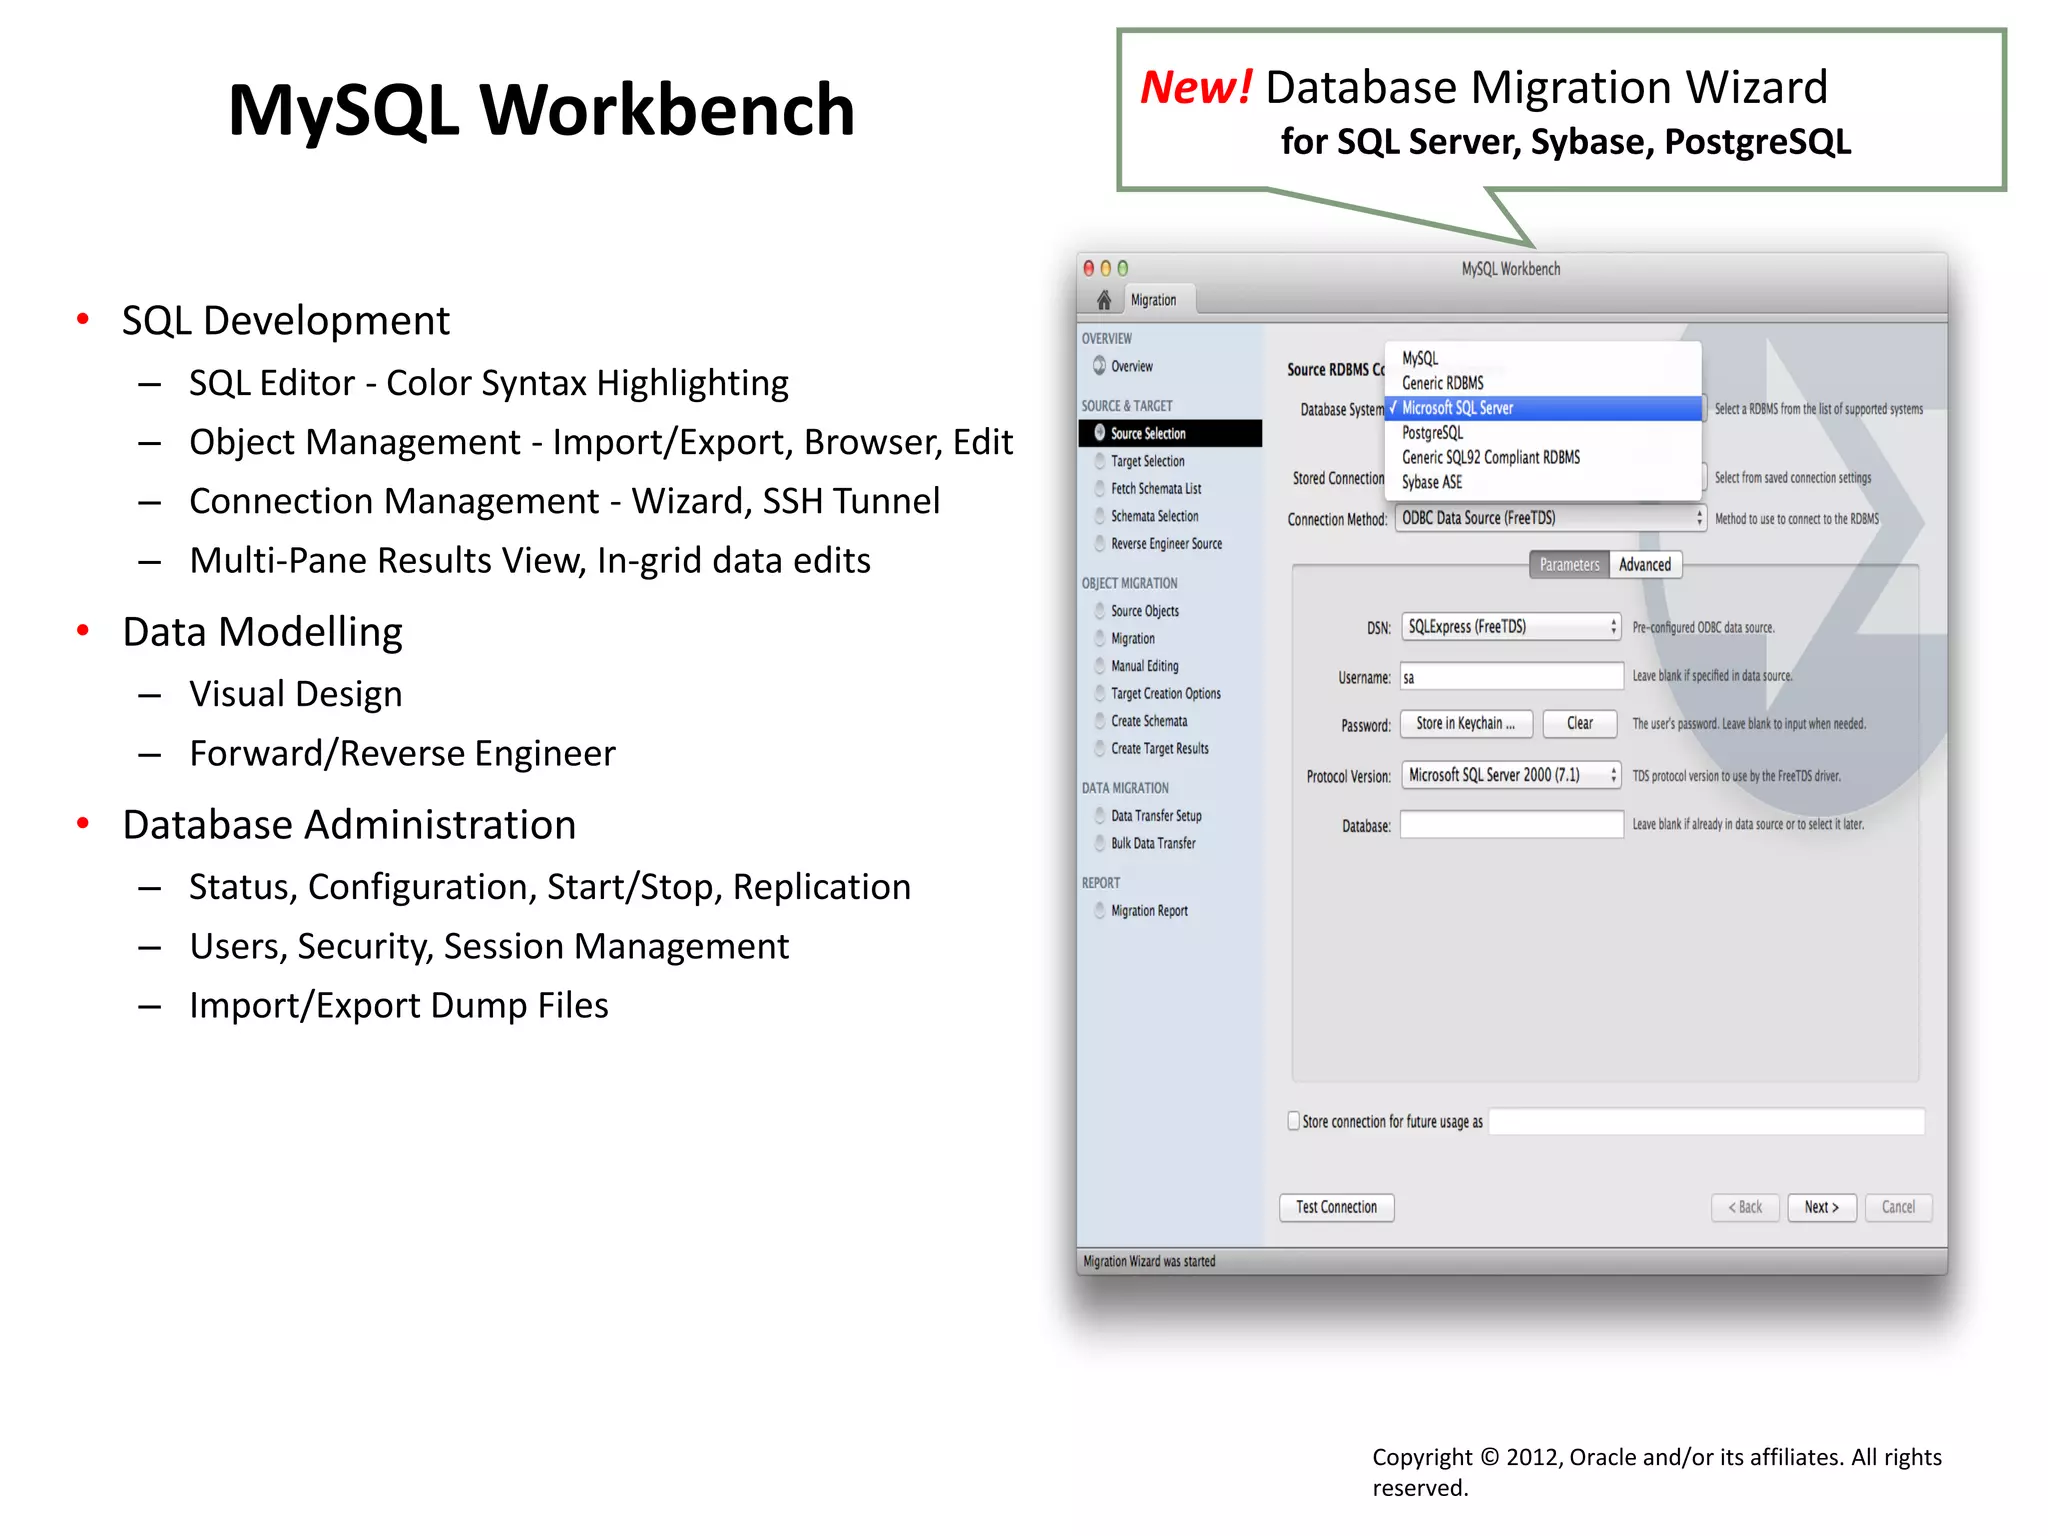Open Protocol Version dropdown
The height and width of the screenshot is (1536, 2048).
(x=1511, y=775)
